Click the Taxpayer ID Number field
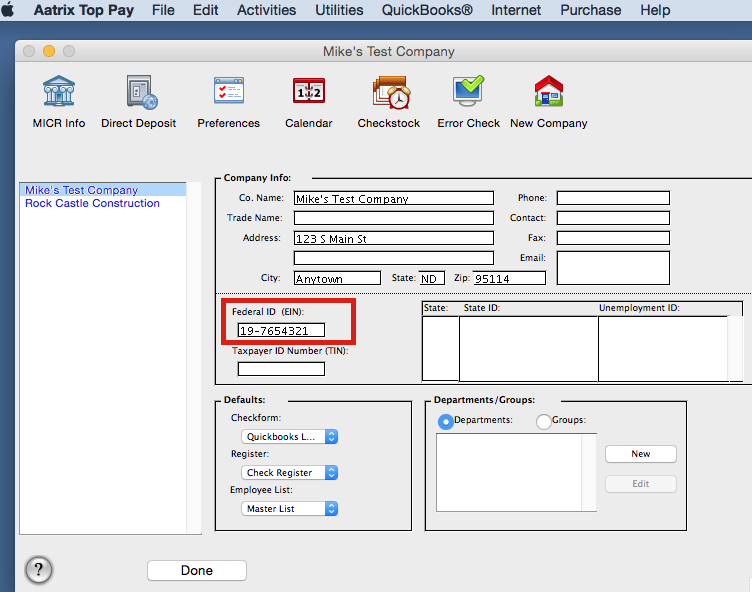 282,369
